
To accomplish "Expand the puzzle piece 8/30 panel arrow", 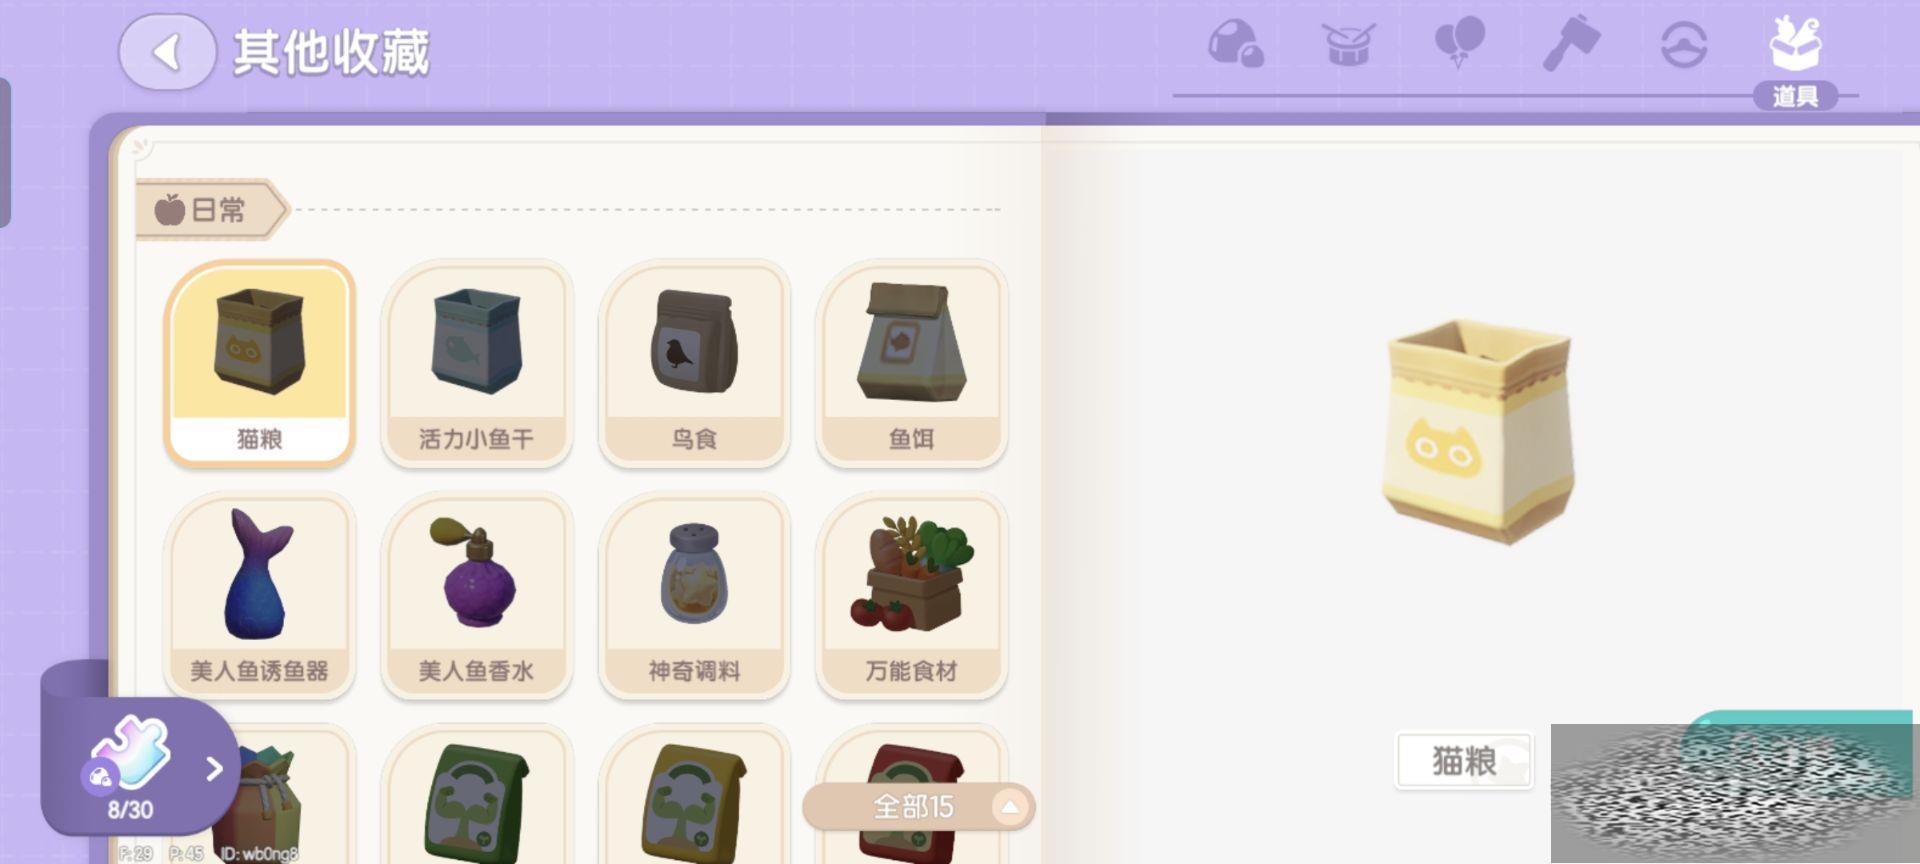I will 214,768.
